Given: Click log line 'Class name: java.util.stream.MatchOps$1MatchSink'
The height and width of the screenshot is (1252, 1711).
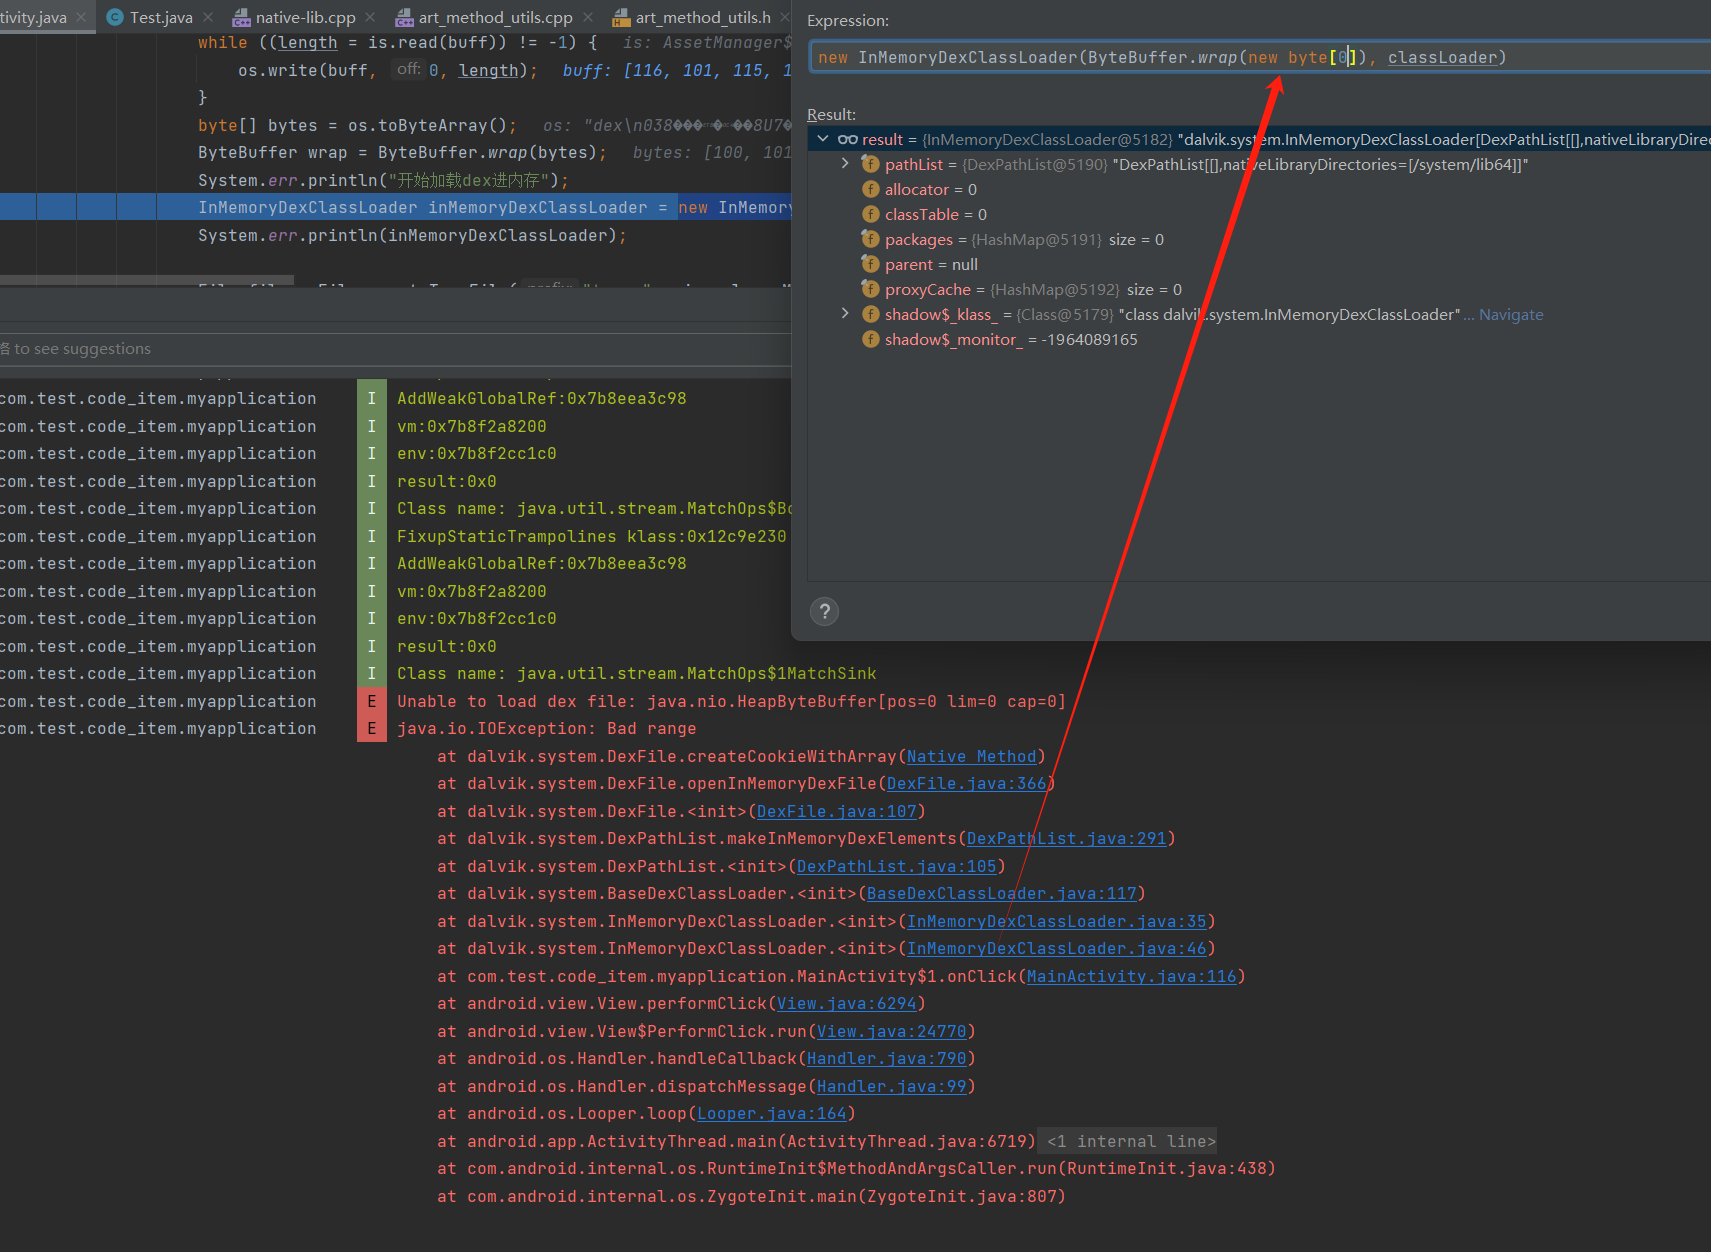Looking at the screenshot, I should click(636, 673).
